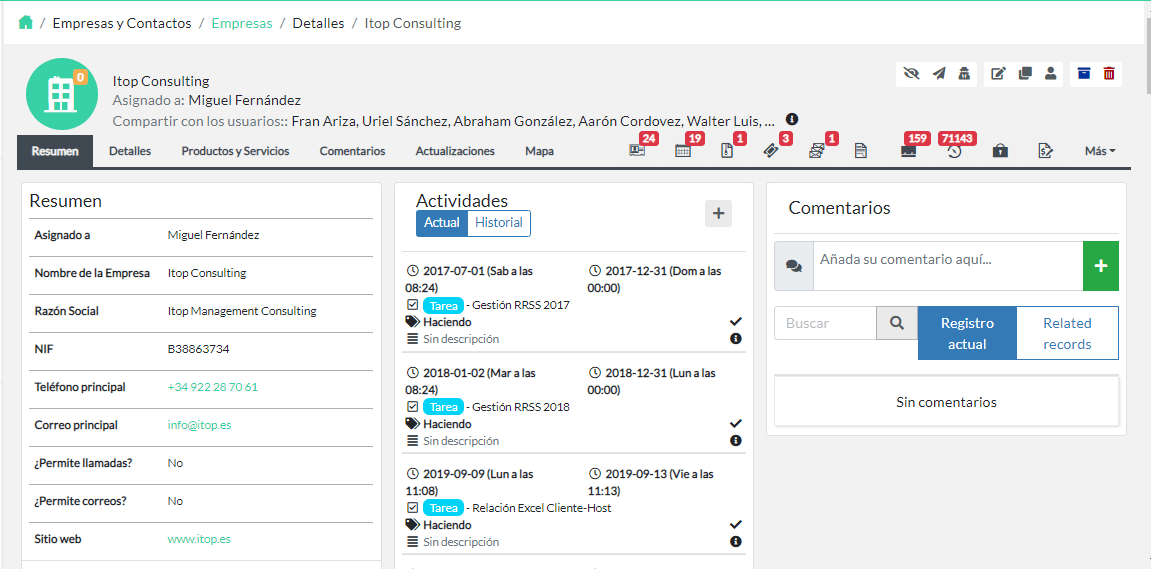This screenshot has width=1151, height=569.
Task: Click the edit record pencil icon
Action: (997, 74)
